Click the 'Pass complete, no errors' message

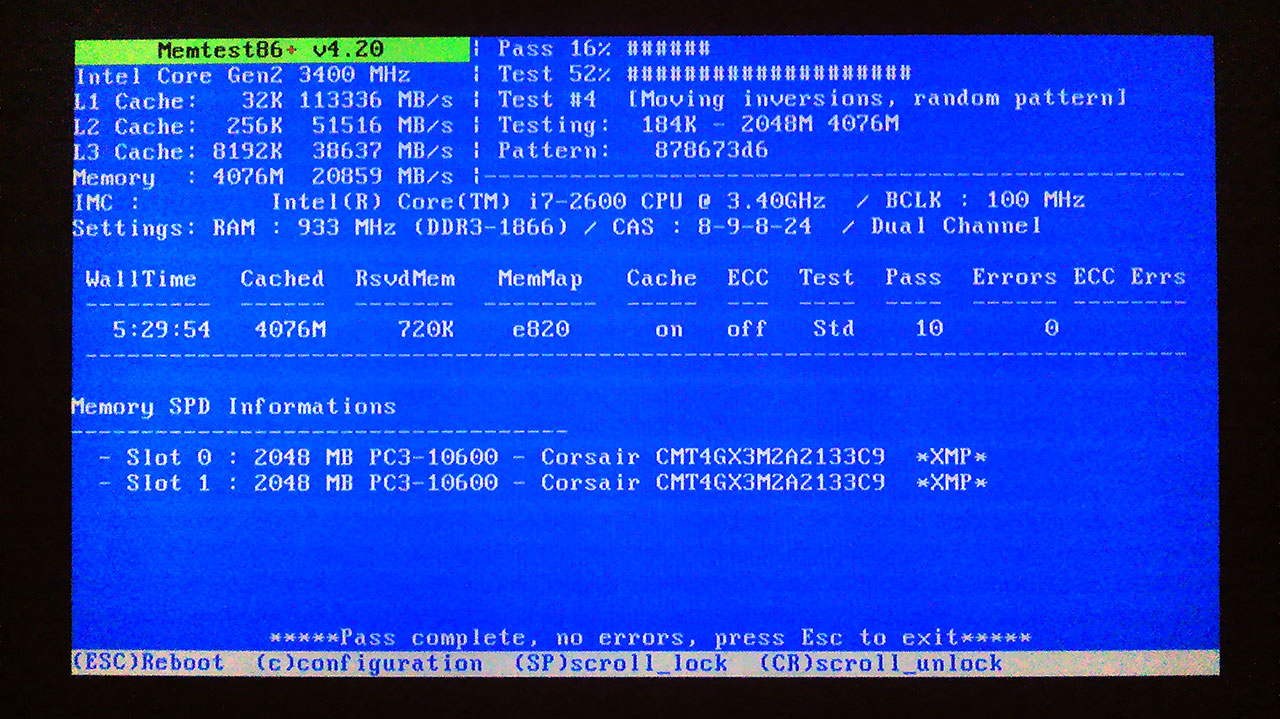coord(651,638)
